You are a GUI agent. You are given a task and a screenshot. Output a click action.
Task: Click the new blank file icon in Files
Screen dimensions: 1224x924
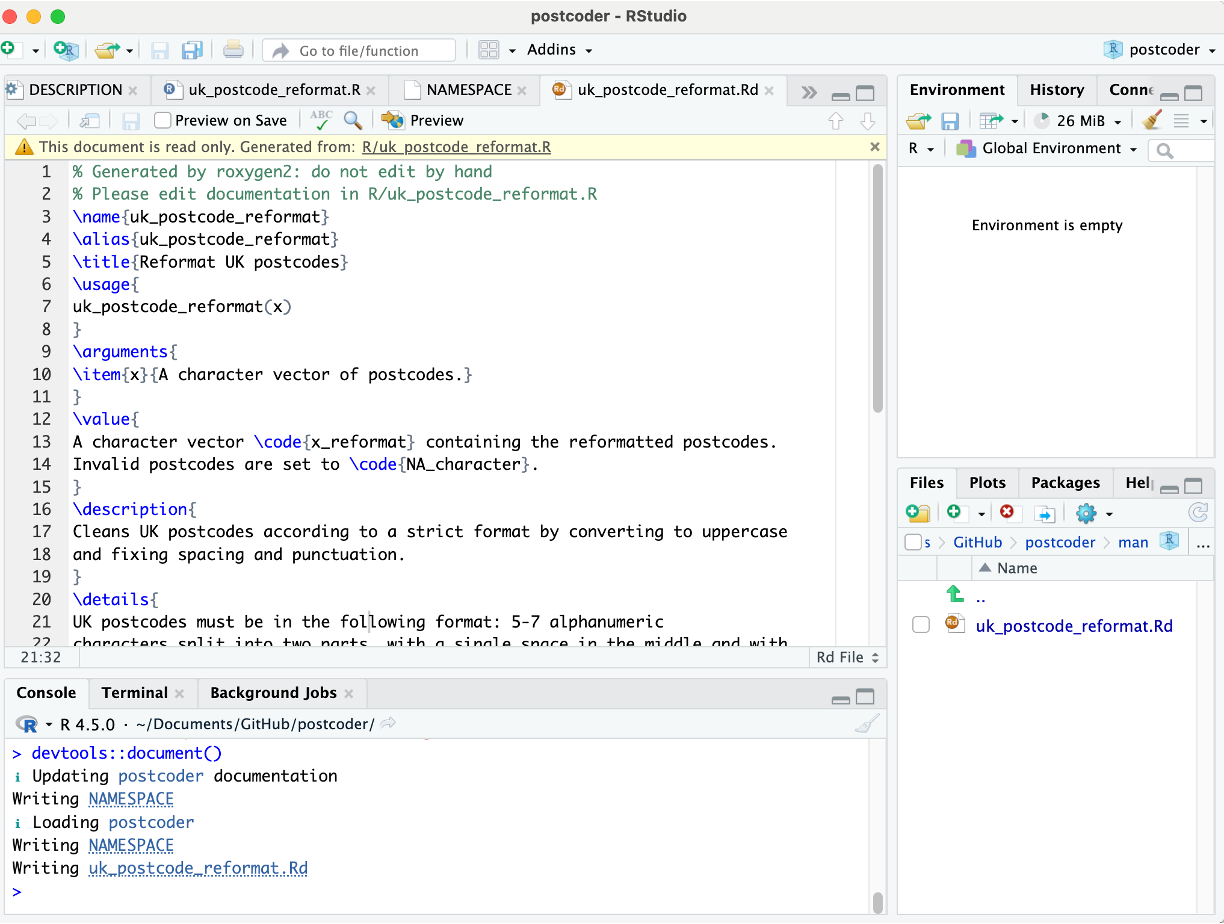pos(956,513)
